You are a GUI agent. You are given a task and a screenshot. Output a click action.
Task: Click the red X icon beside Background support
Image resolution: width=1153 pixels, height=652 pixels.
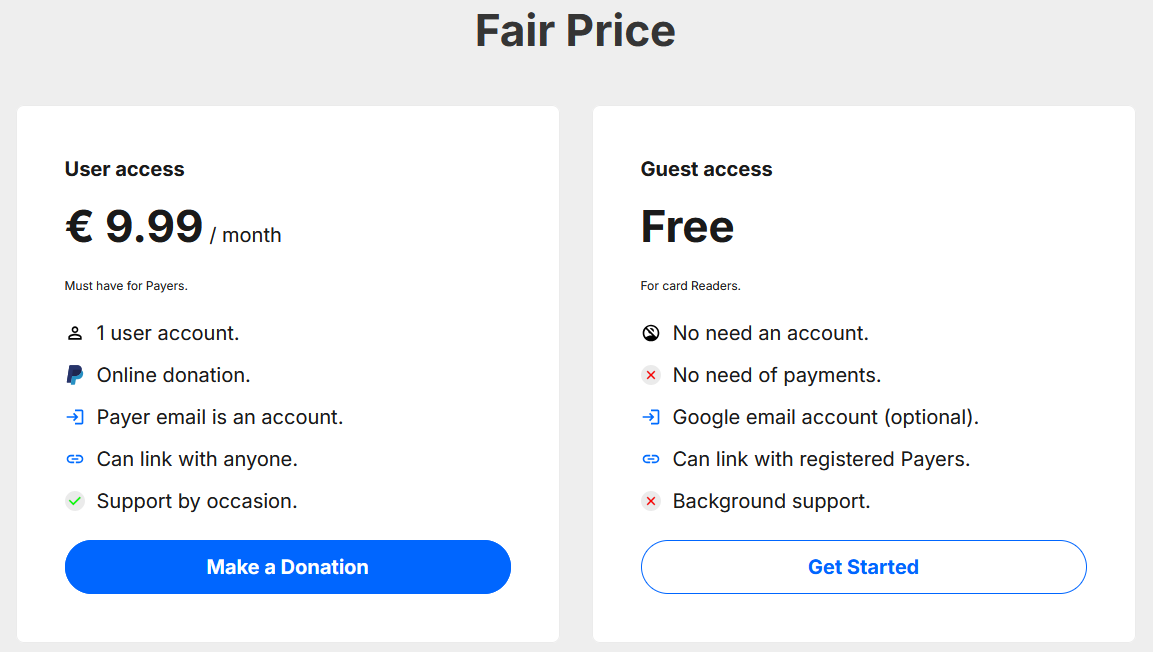pos(650,501)
